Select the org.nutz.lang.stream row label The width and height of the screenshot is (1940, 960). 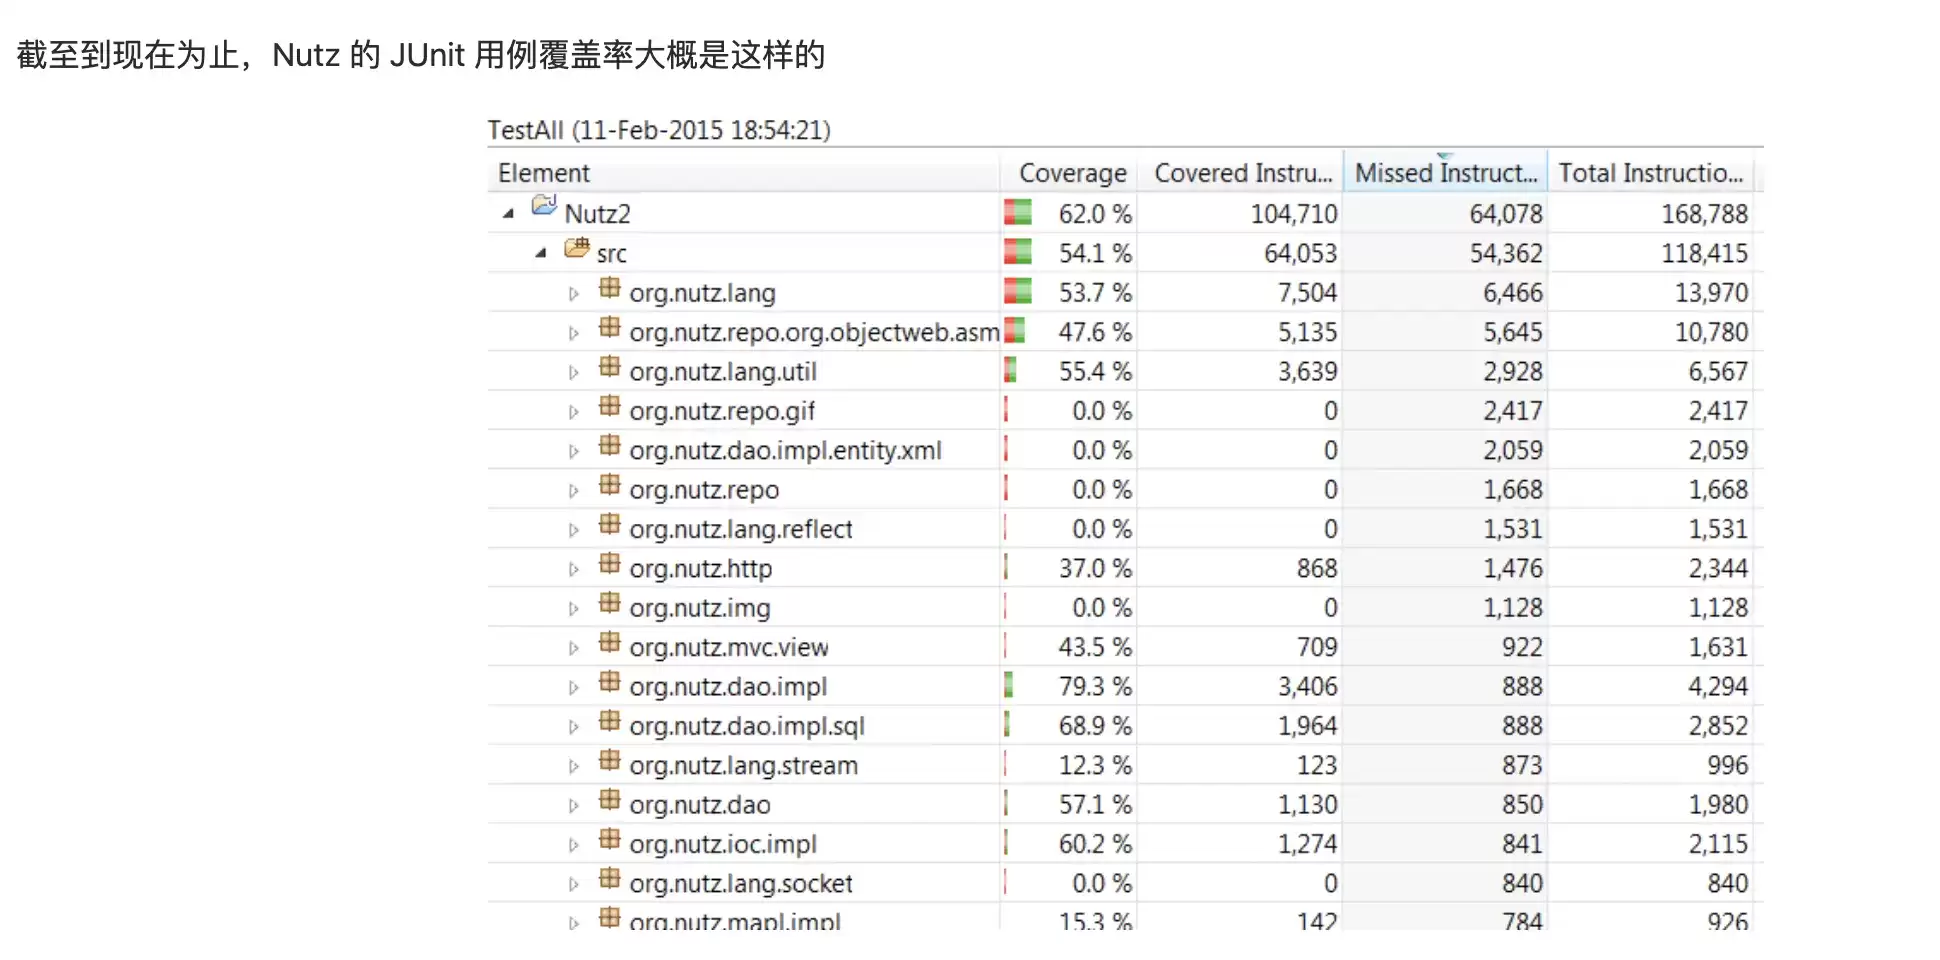(743, 765)
